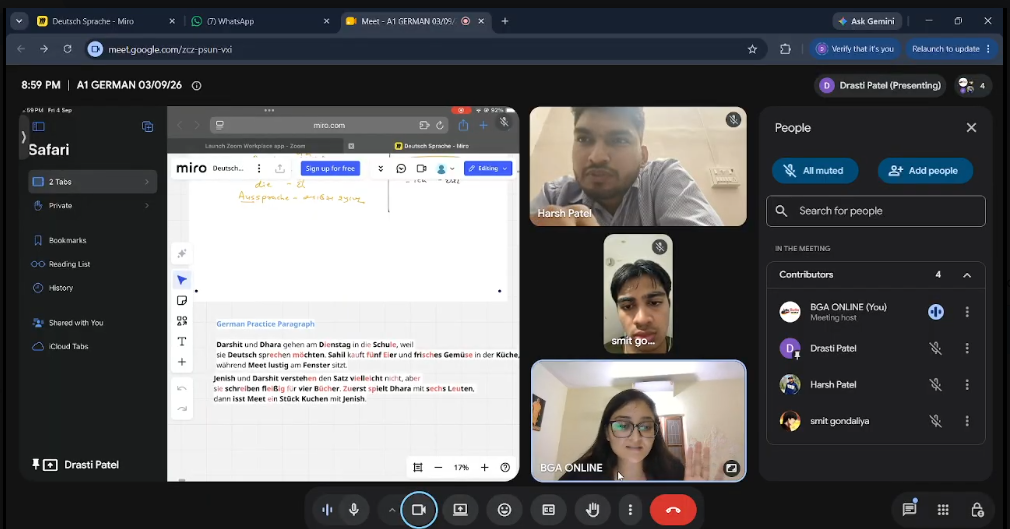
Task: Click picture-in-picture icon on BGA ONLINE tile
Action: tap(730, 468)
